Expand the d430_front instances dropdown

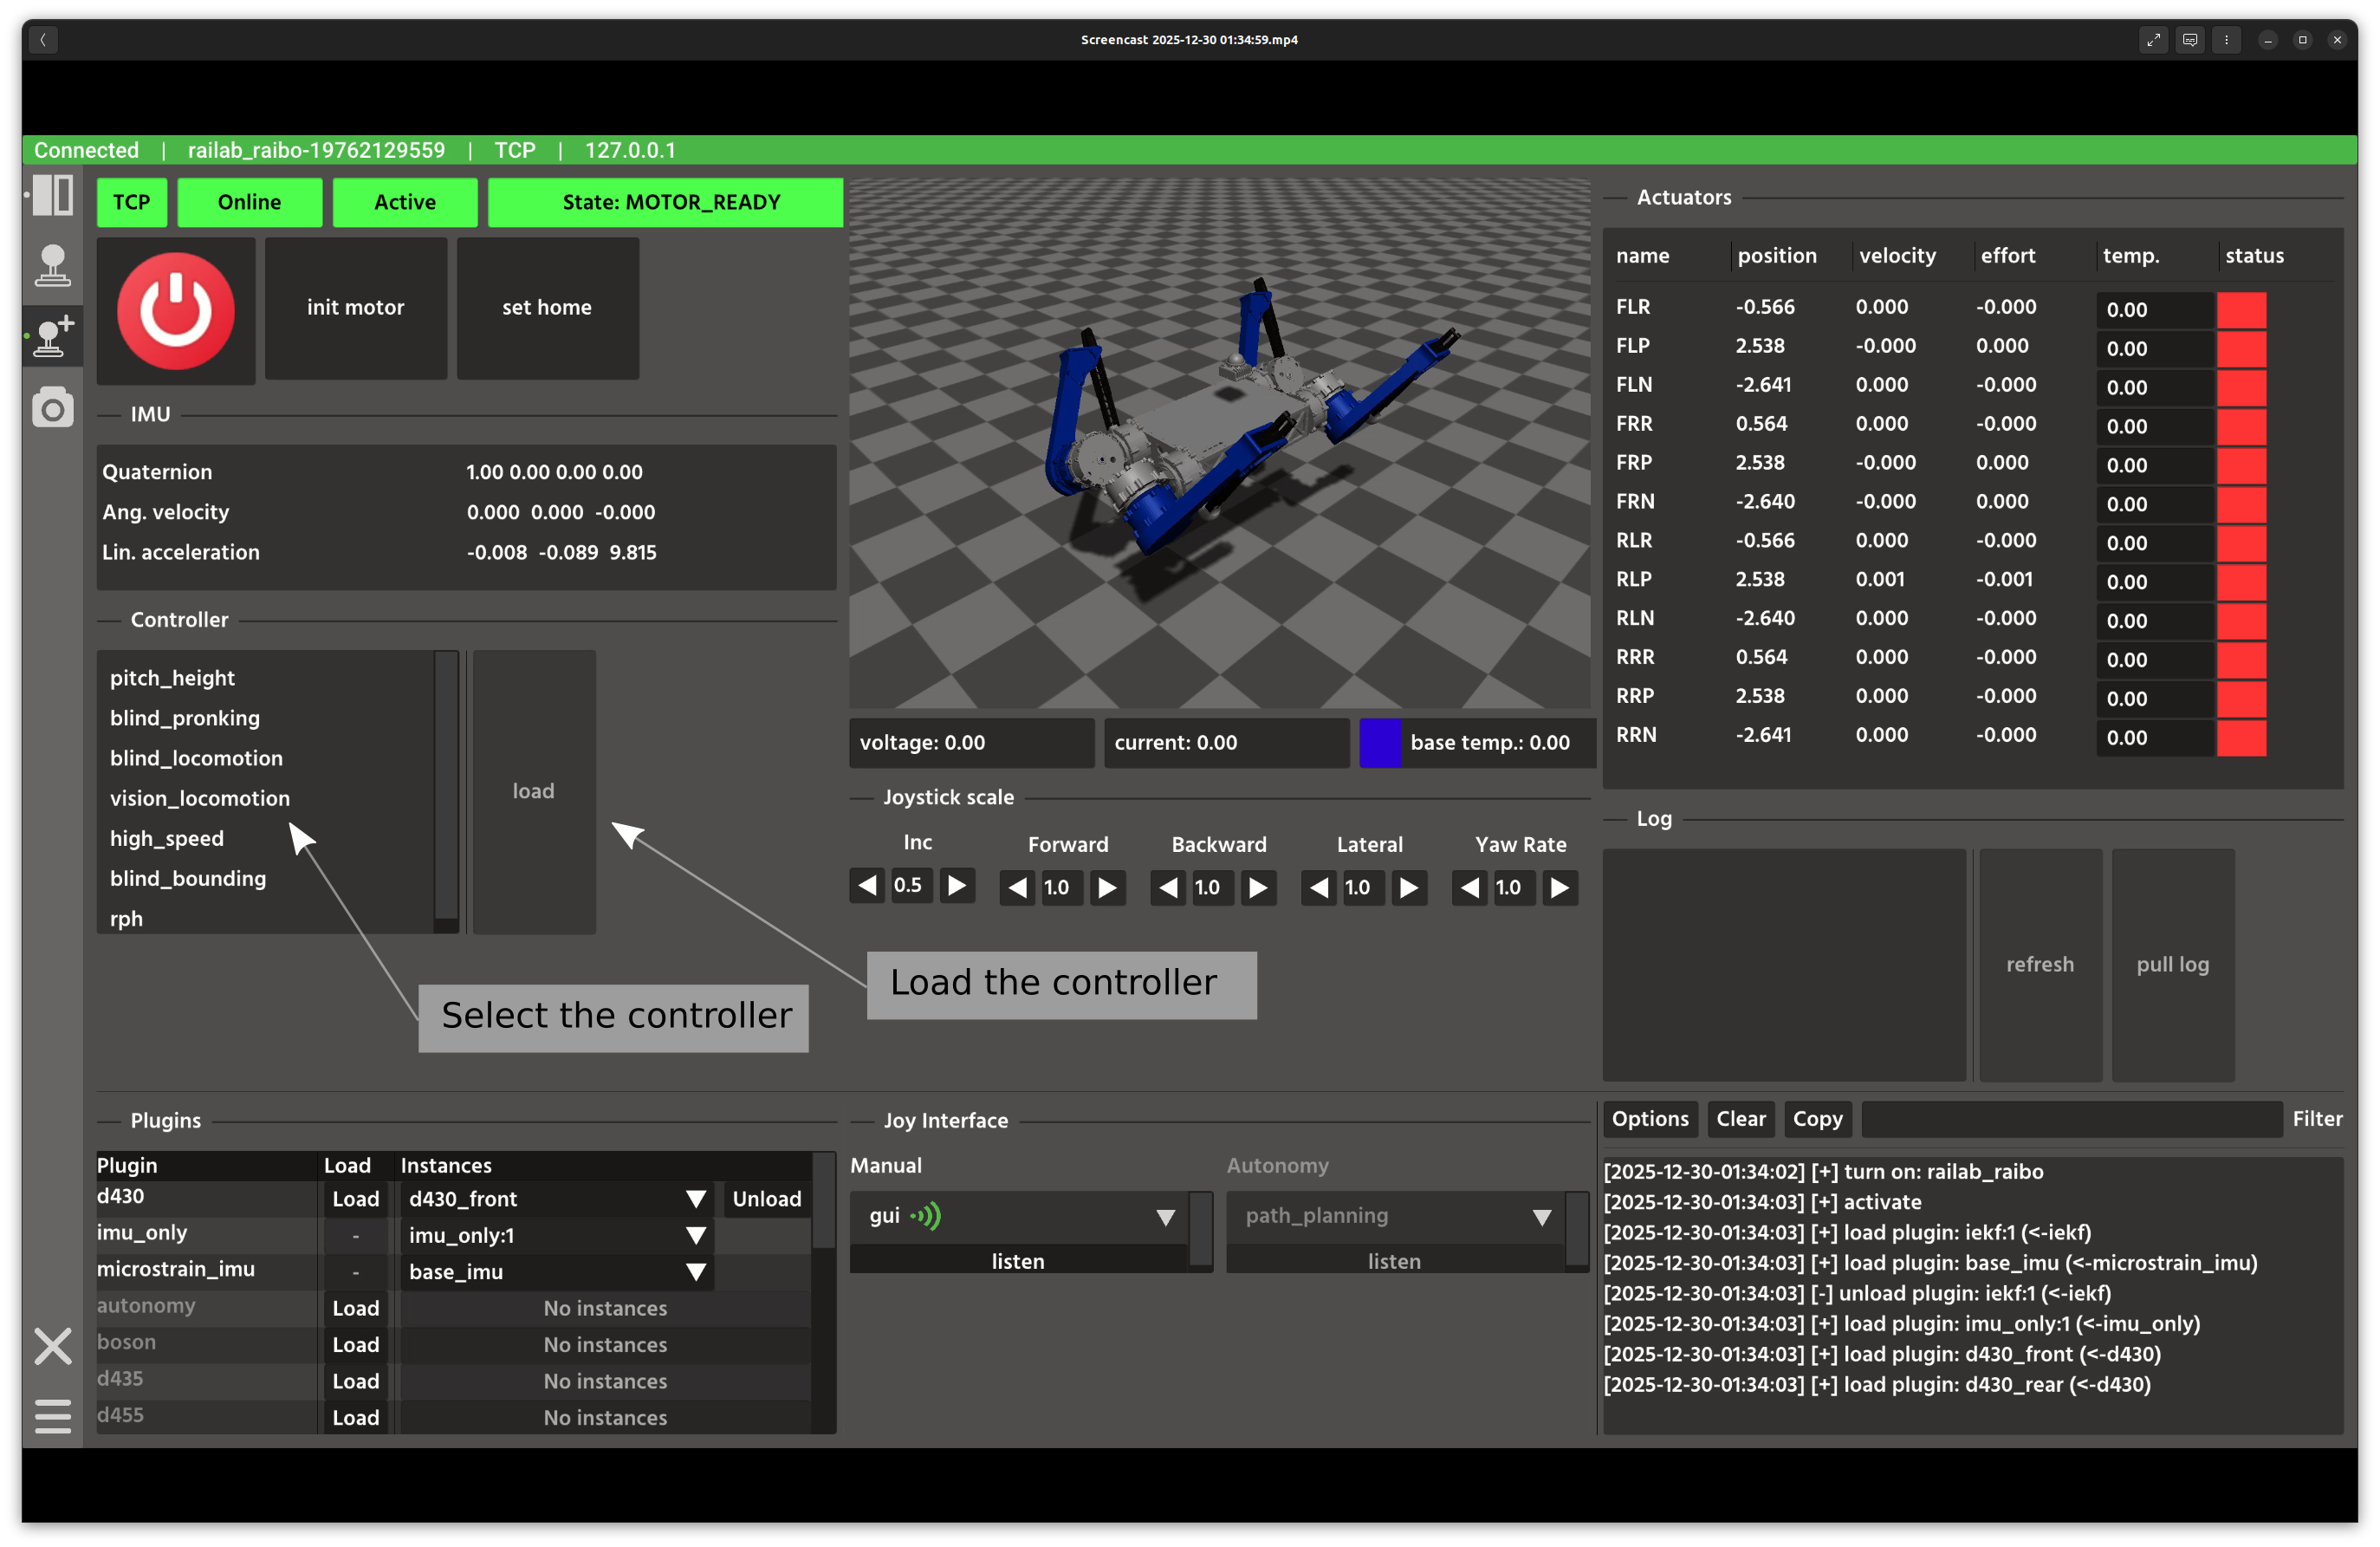(x=696, y=1199)
